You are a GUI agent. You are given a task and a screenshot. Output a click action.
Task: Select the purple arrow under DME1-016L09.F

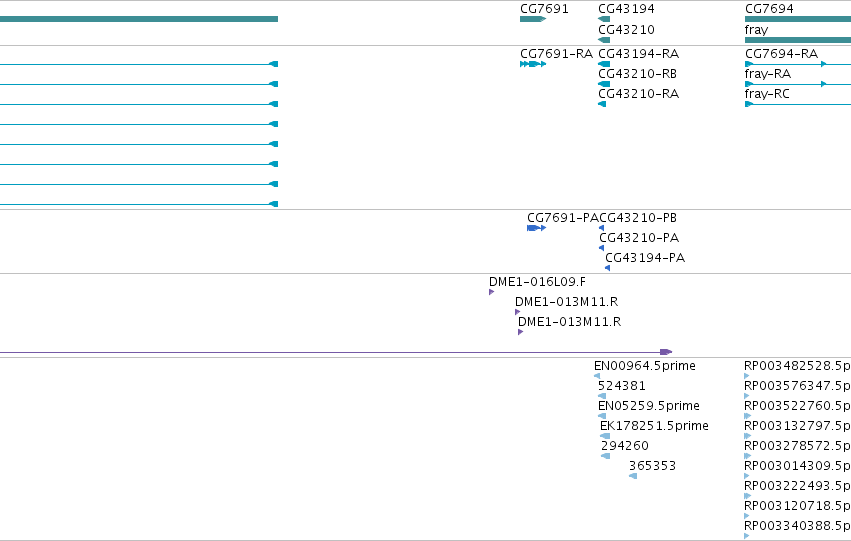(491, 292)
